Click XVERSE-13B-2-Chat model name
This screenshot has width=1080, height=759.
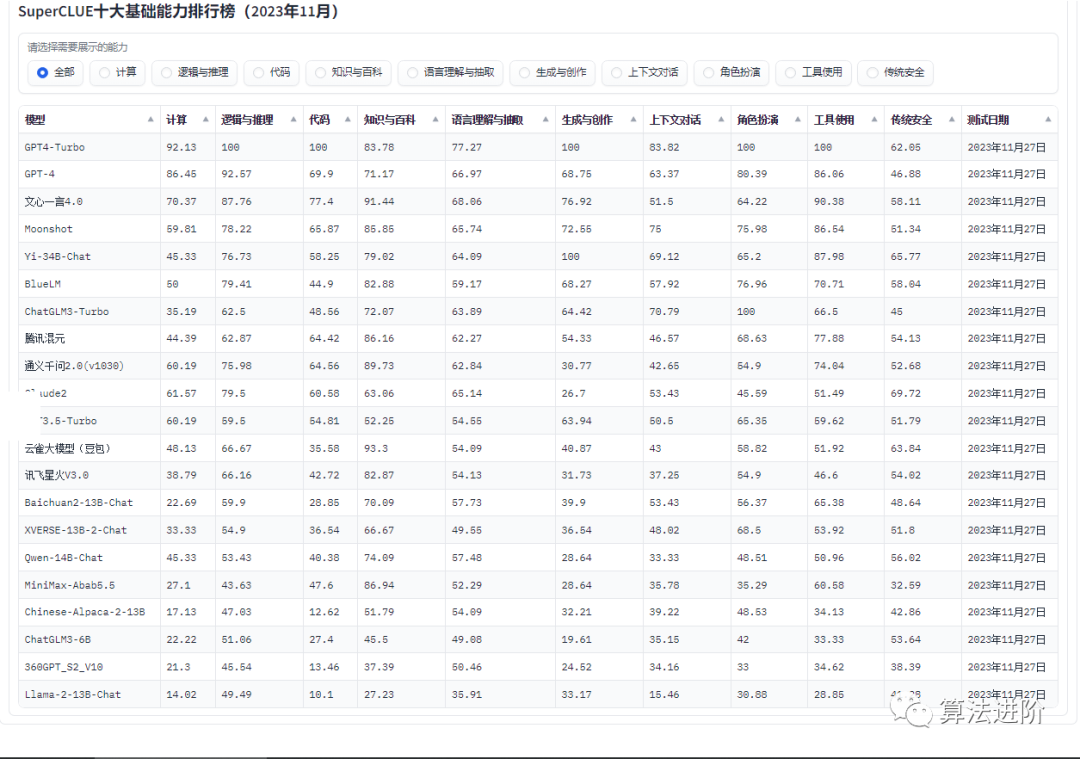point(75,530)
